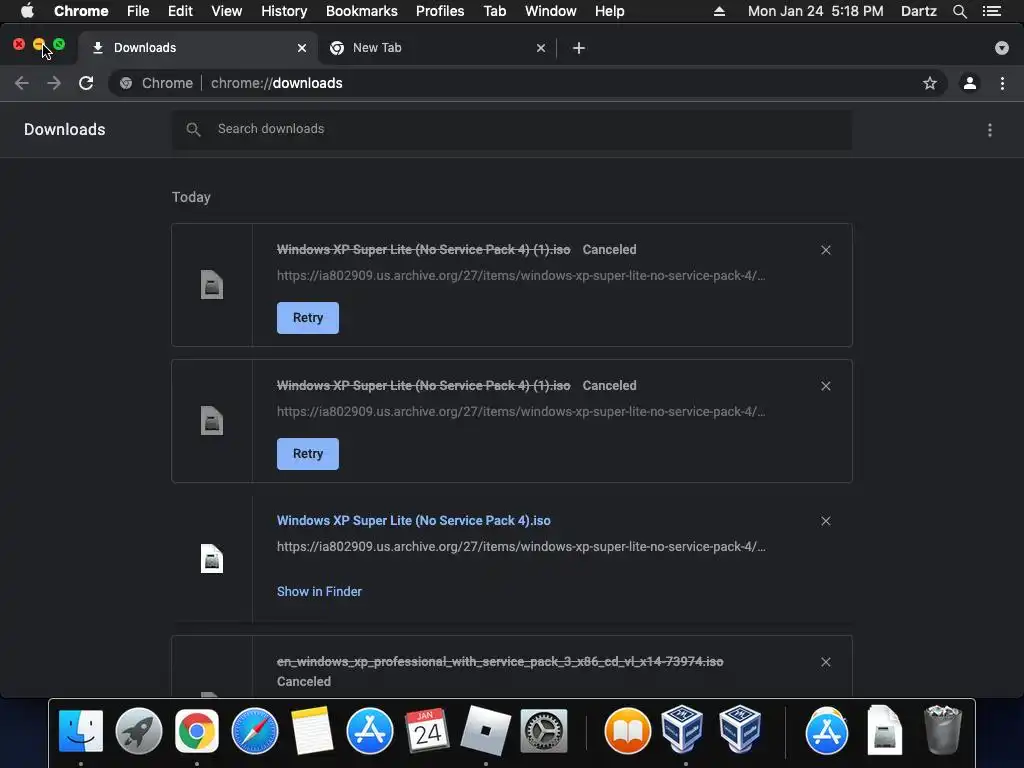Open Control Center list icon in menu bar
The width and height of the screenshot is (1024, 768).
(992, 11)
